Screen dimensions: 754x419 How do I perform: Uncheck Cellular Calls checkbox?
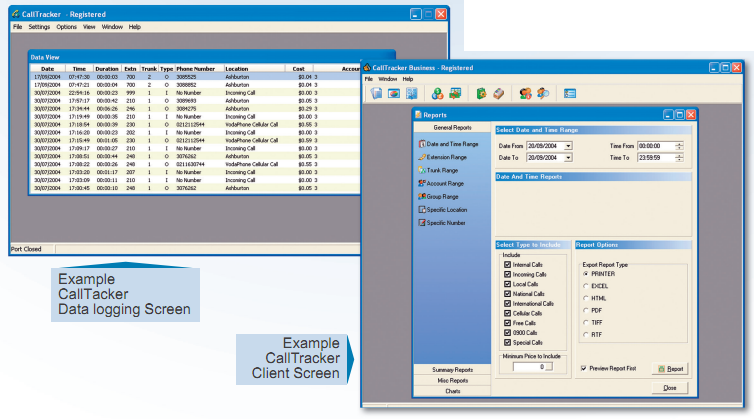pos(507,313)
